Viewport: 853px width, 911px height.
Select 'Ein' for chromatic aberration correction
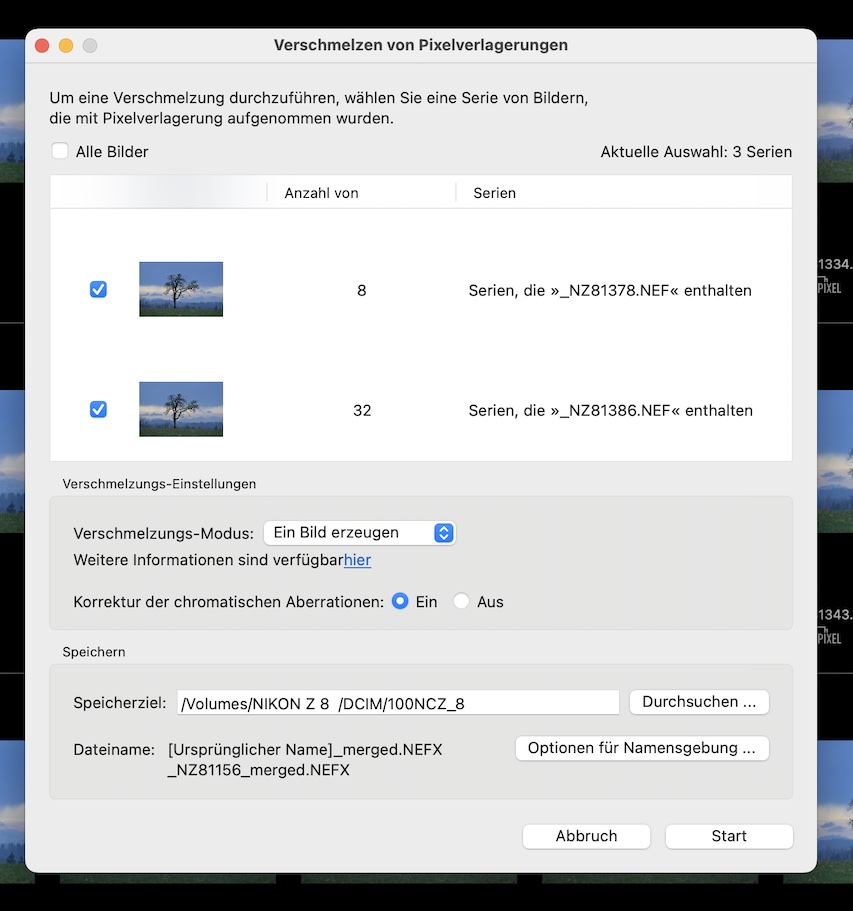pyautogui.click(x=401, y=602)
